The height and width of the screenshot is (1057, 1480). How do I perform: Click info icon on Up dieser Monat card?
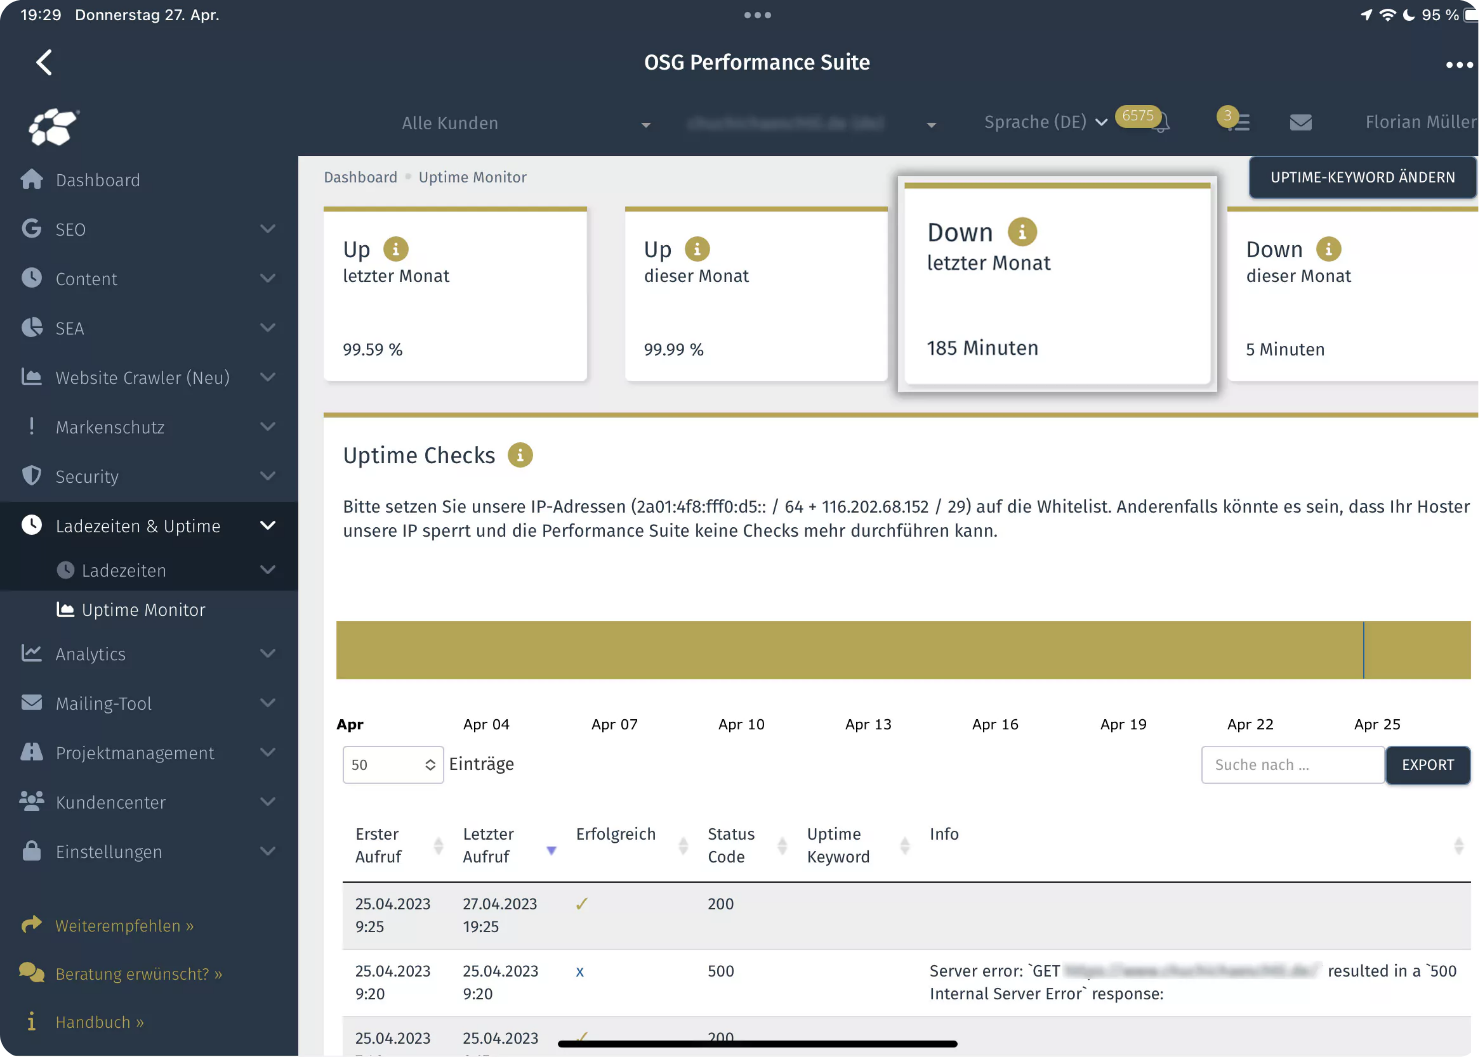point(697,249)
